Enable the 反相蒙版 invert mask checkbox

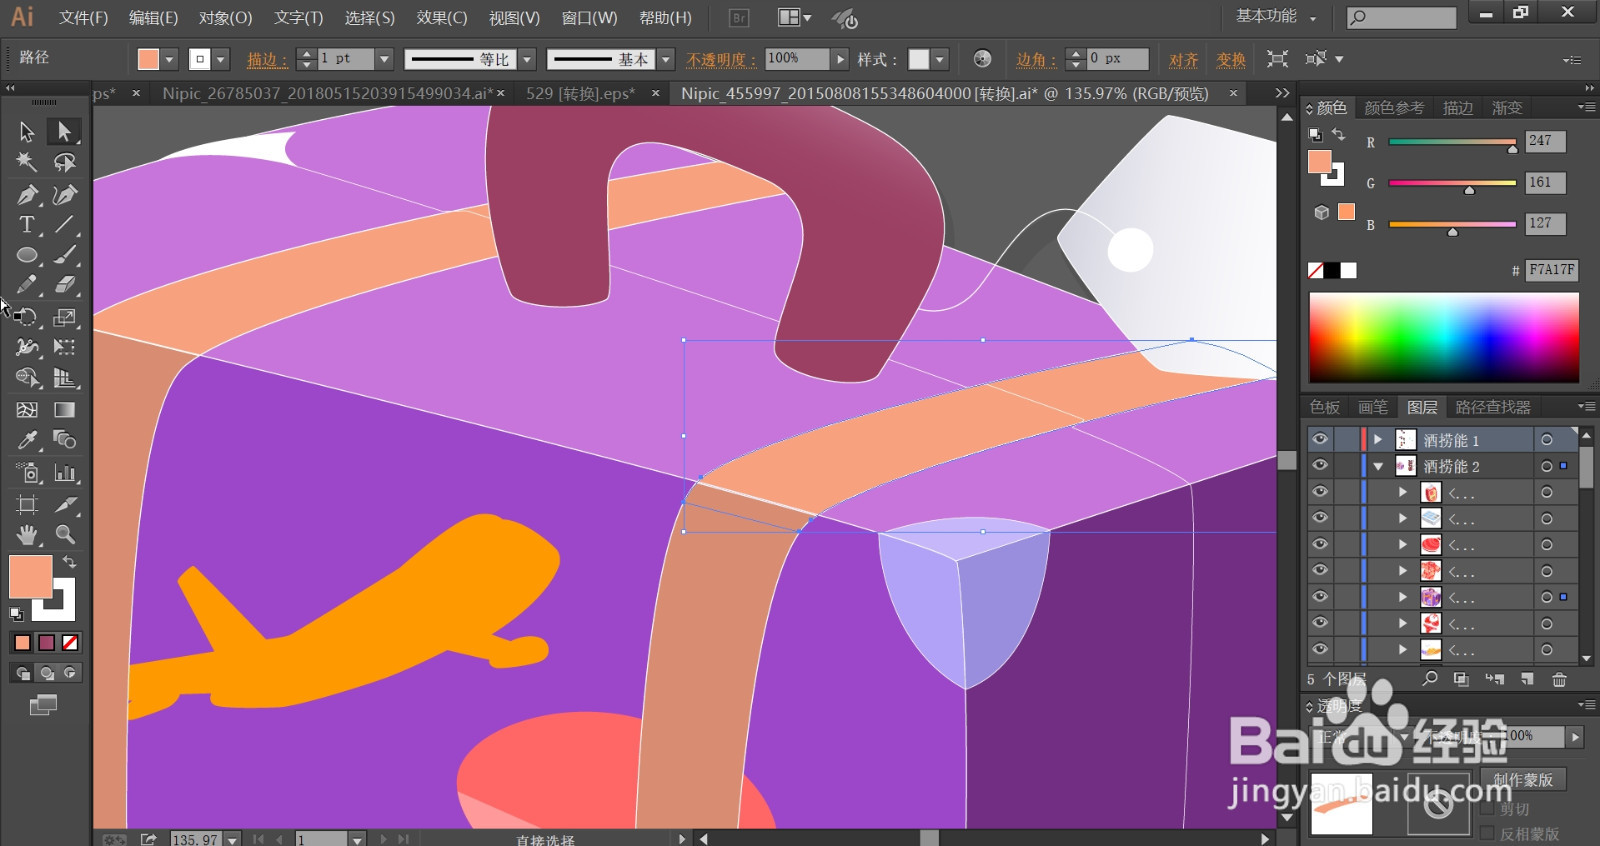pos(1487,833)
